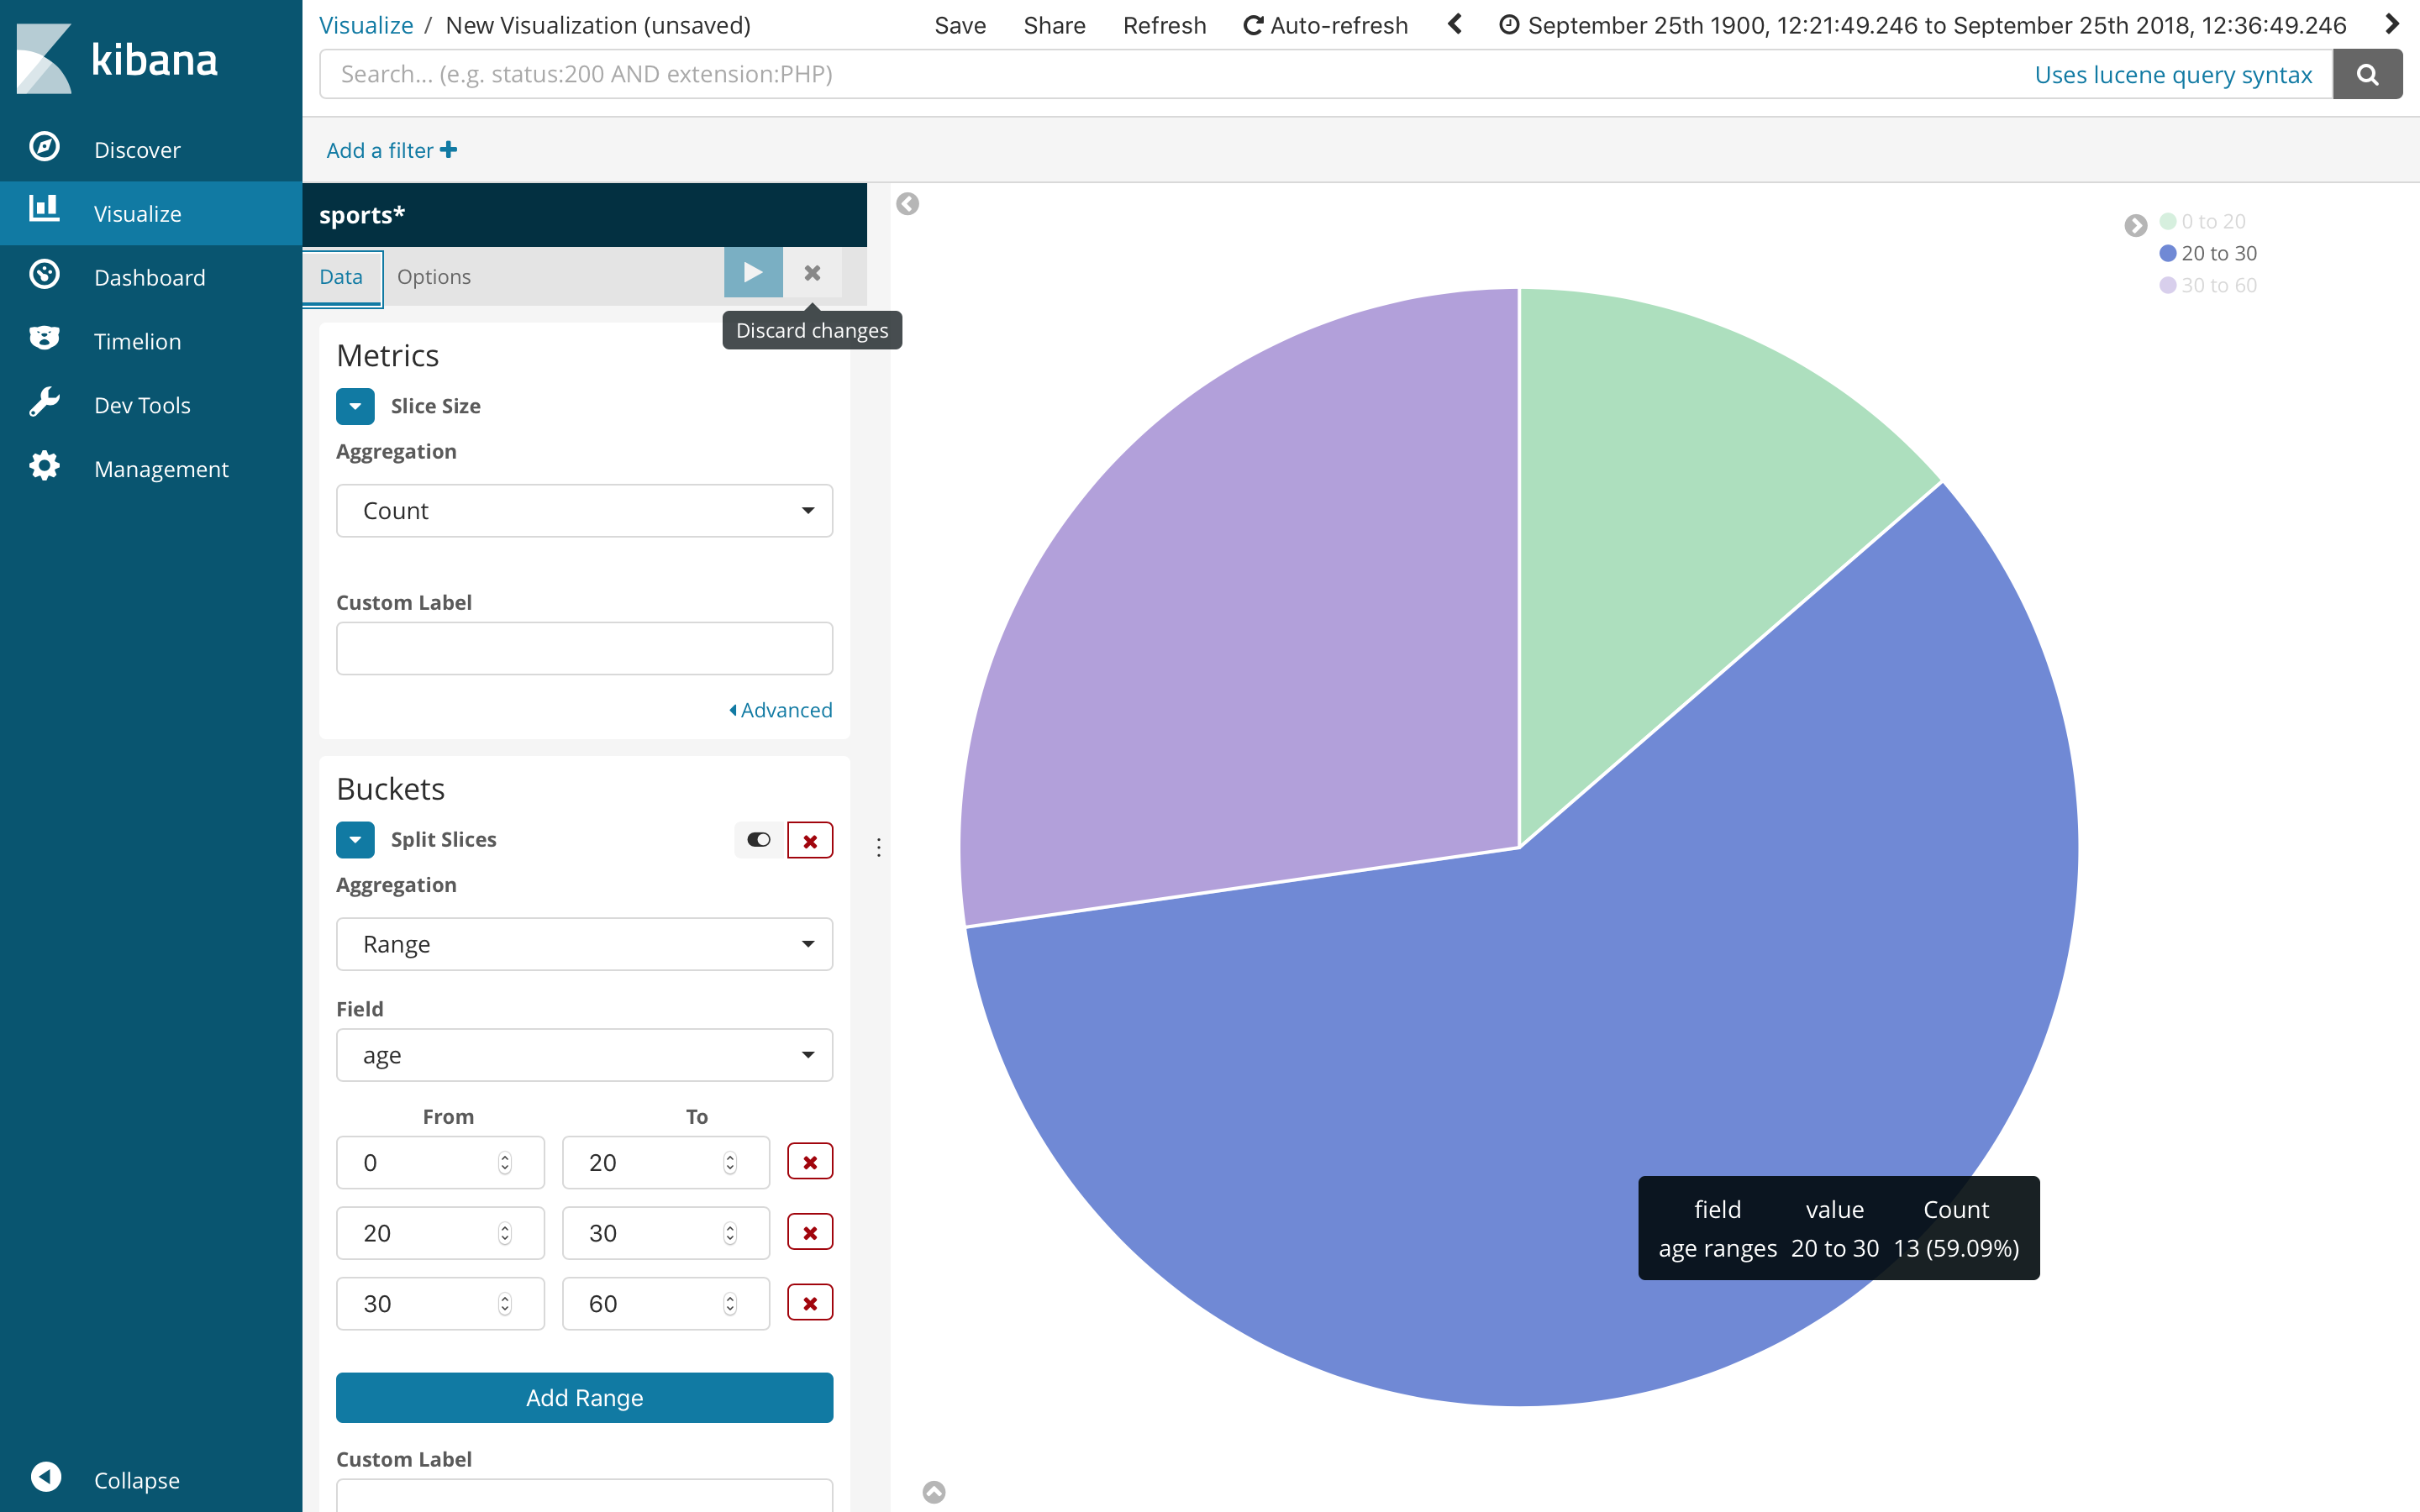Image resolution: width=2420 pixels, height=1512 pixels.
Task: Collapse the Slice Size metric section
Action: tap(355, 406)
